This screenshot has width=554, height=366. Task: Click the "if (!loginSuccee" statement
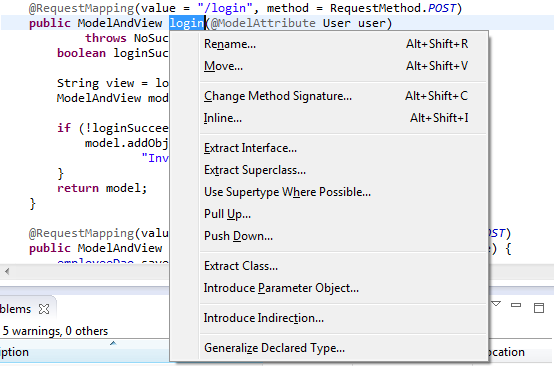point(113,128)
